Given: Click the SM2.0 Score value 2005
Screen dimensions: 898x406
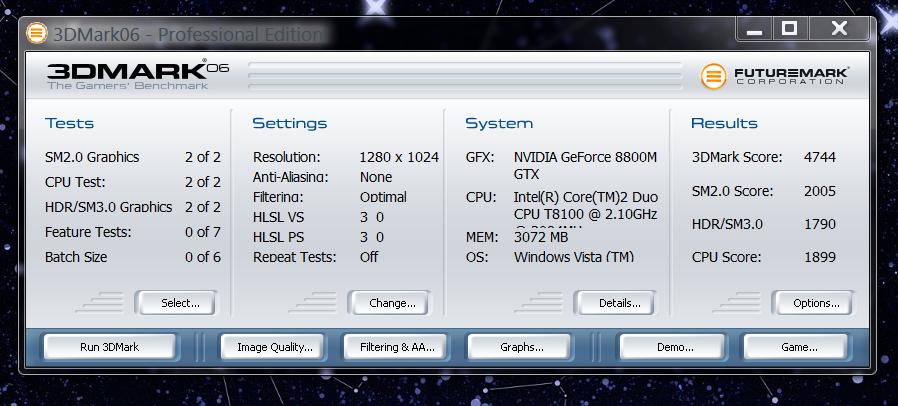Looking at the screenshot, I should click(x=820, y=191).
